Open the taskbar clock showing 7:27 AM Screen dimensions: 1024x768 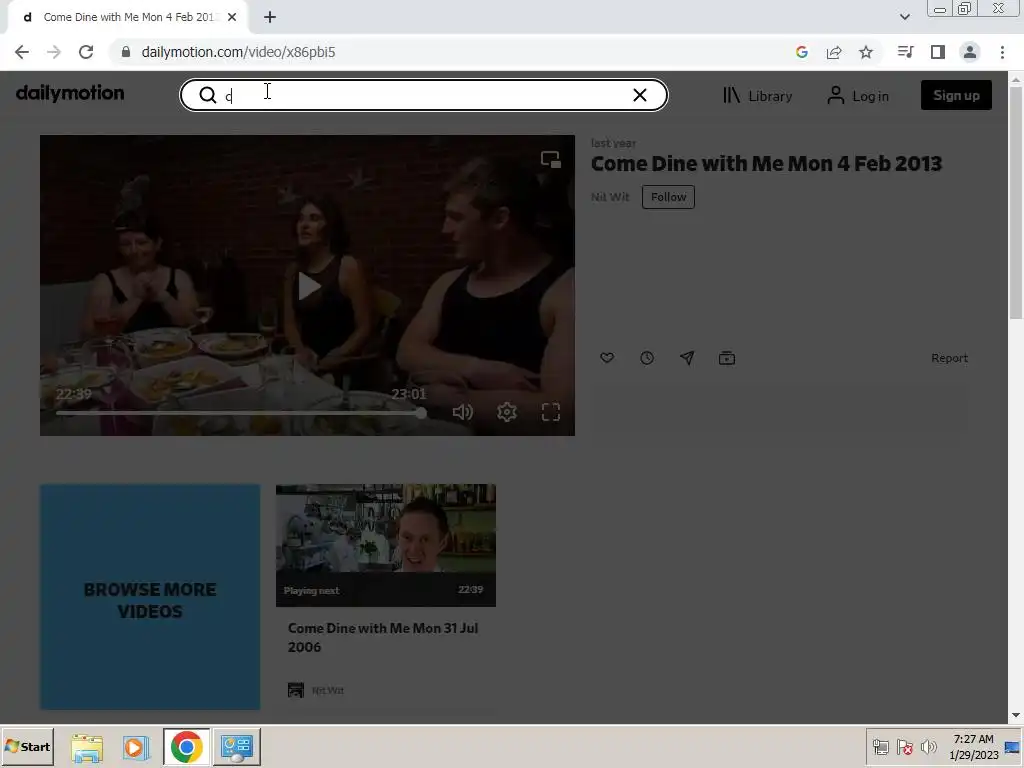coord(974,746)
